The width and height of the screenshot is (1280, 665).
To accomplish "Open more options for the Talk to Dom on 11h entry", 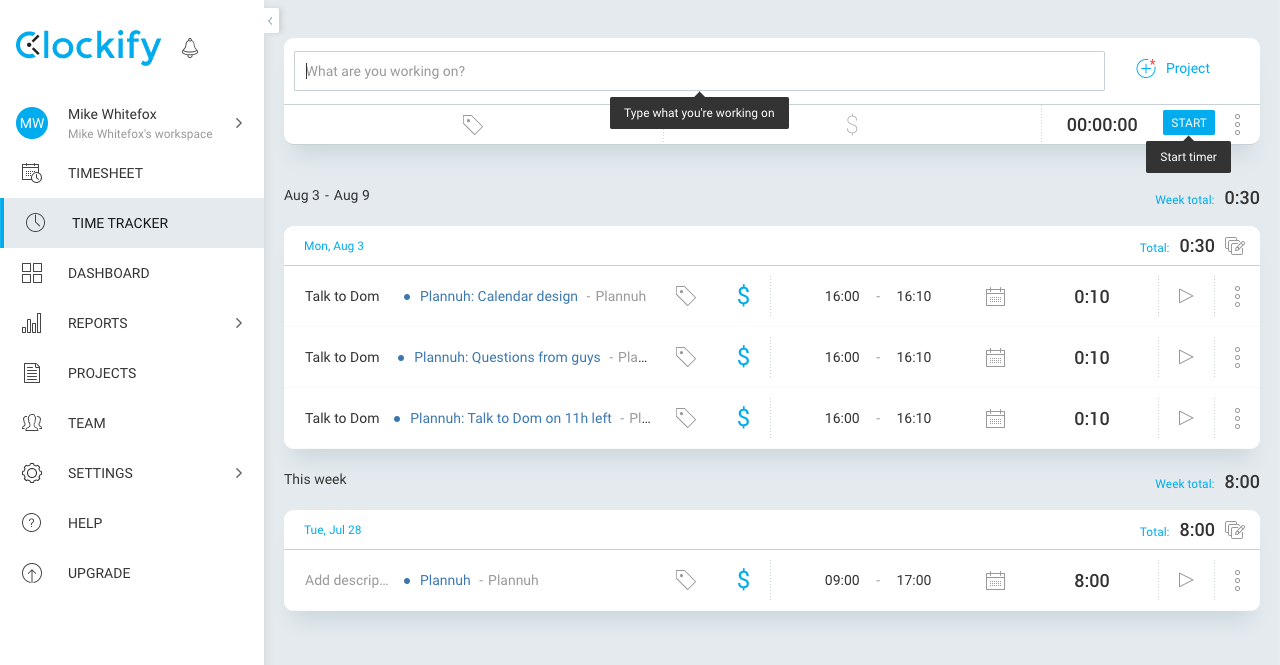I will point(1237,418).
